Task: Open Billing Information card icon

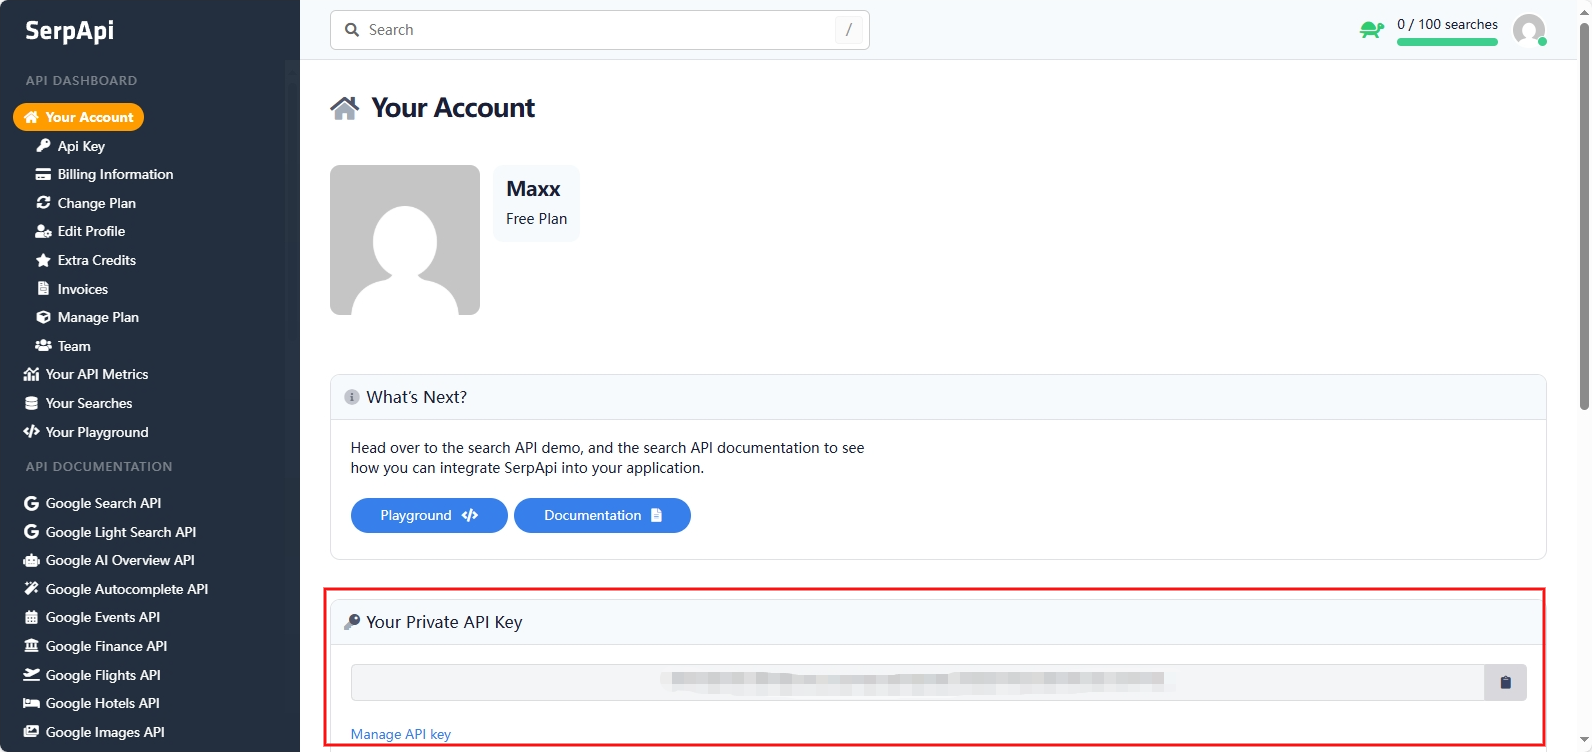Action: click(43, 174)
